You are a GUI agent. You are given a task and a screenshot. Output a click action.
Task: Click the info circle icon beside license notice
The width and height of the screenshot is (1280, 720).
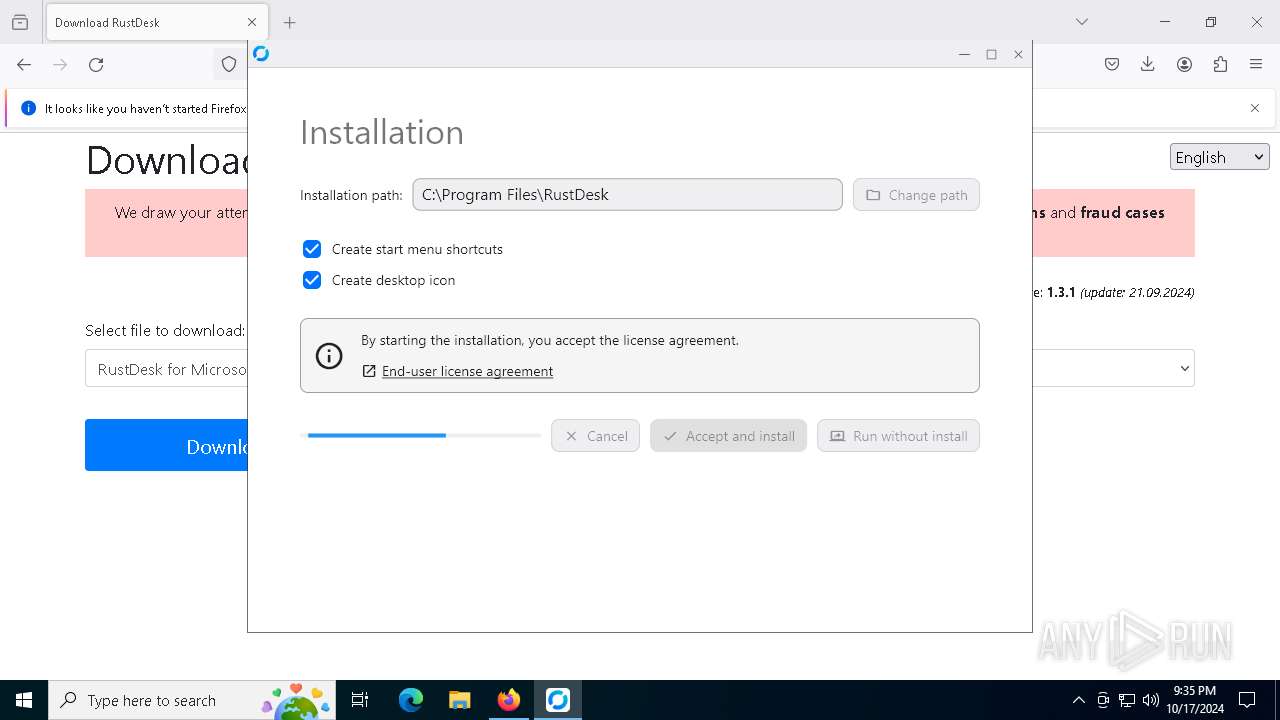tap(329, 355)
